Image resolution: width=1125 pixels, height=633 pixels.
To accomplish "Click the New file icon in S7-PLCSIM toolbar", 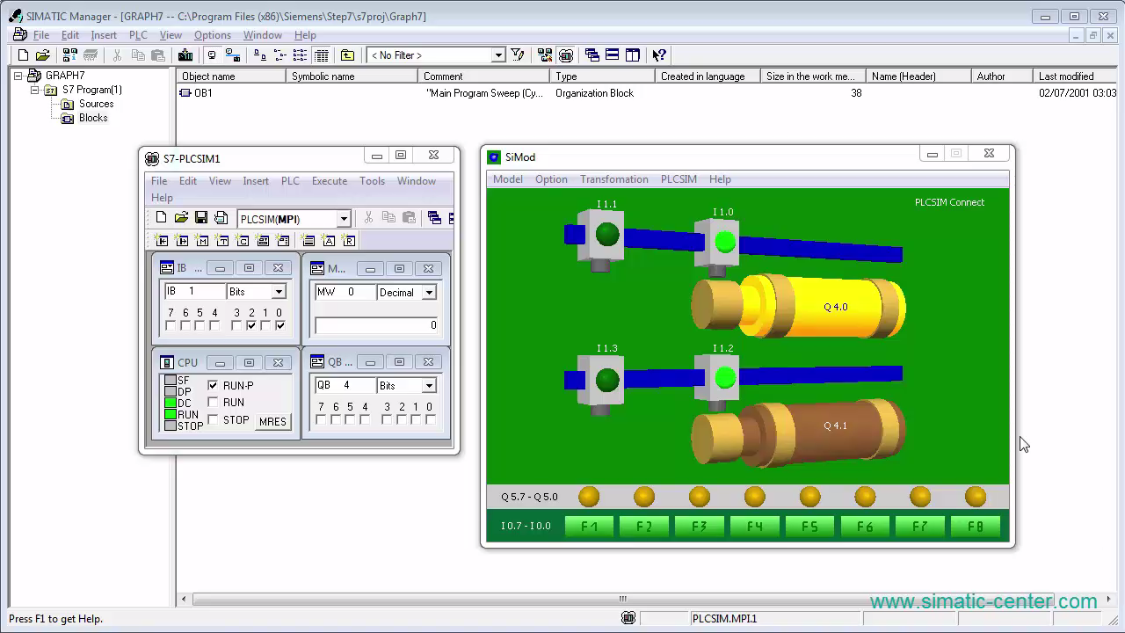I will 161,217.
